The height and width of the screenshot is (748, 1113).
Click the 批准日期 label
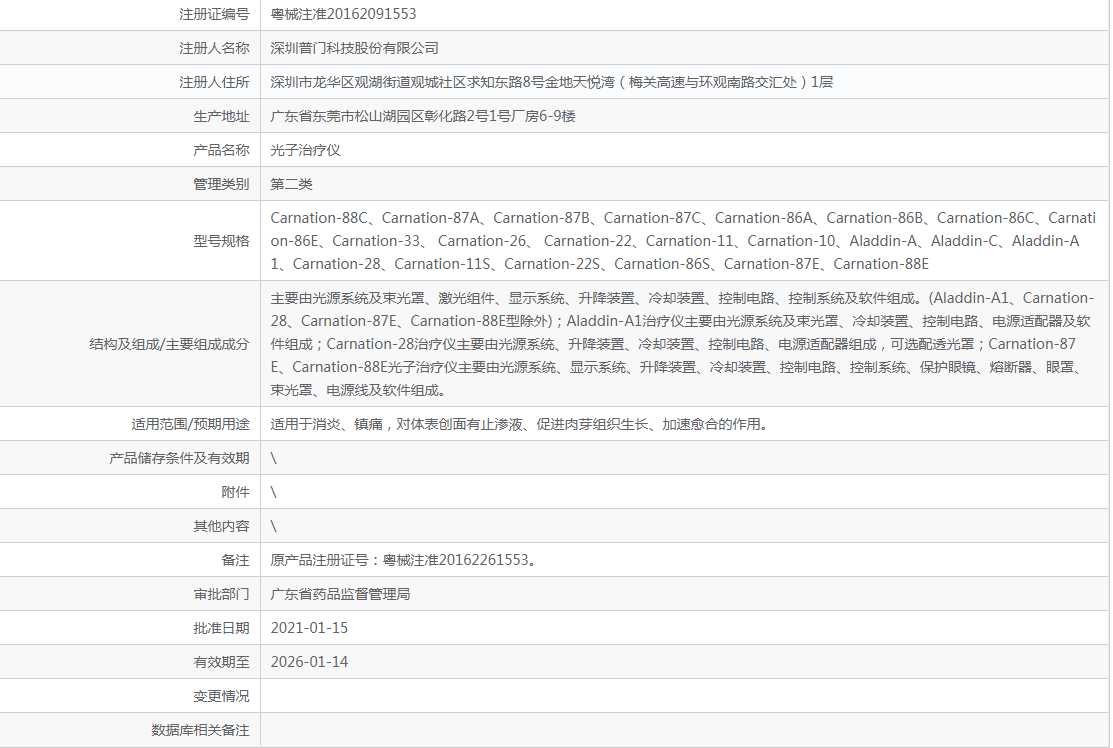[x=221, y=629]
